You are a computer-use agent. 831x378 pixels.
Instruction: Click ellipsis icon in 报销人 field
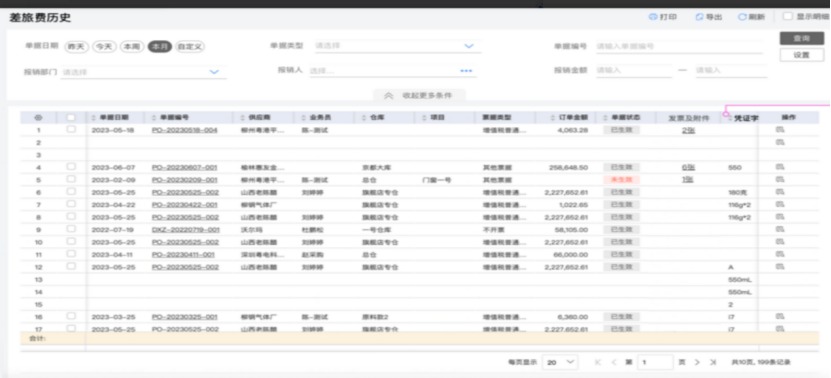[466, 71]
